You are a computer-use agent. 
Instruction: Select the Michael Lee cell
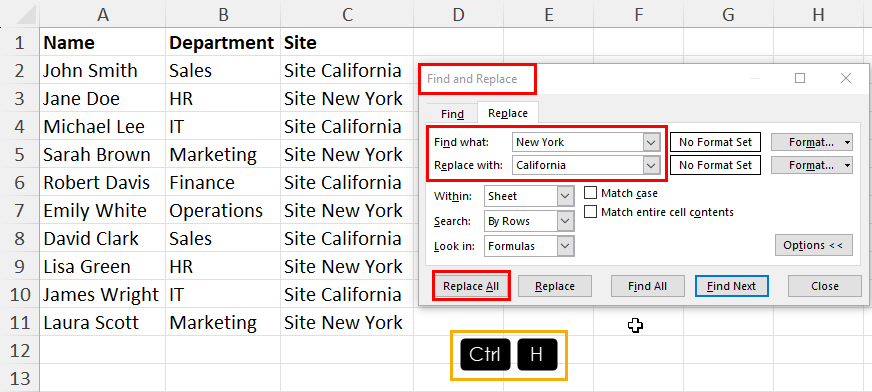click(102, 126)
